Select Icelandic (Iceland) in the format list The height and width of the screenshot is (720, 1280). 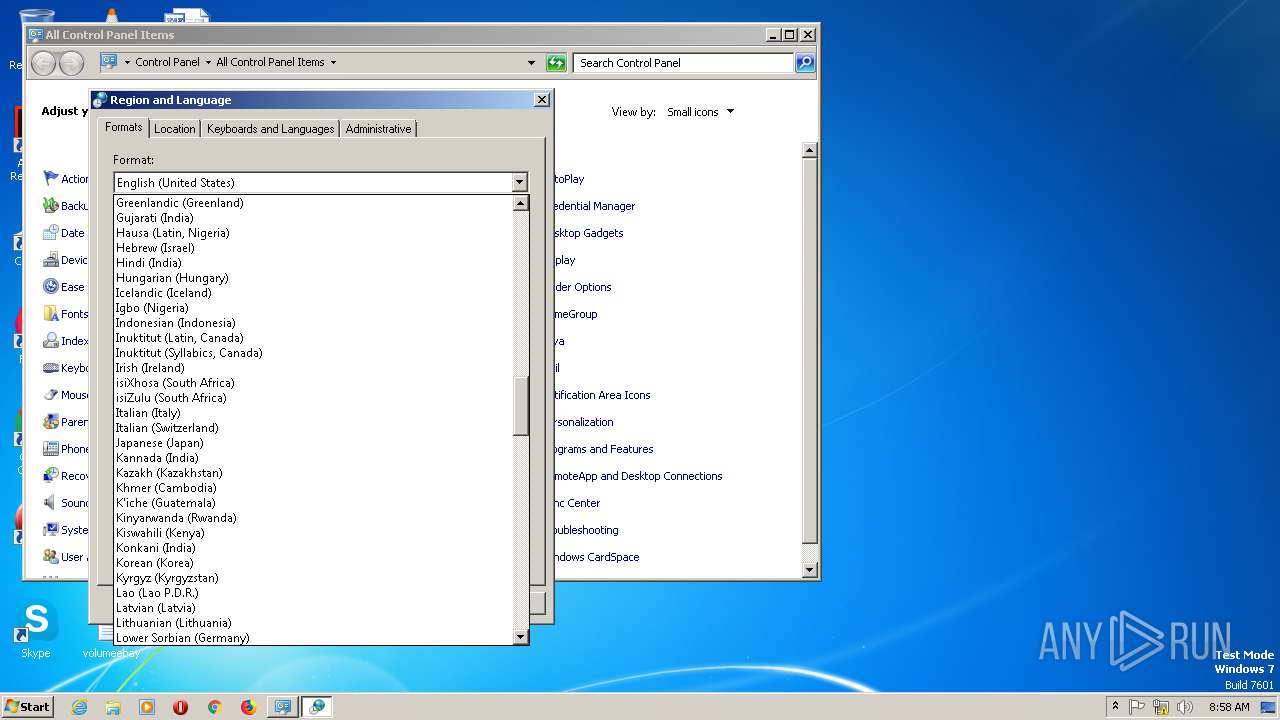point(313,293)
